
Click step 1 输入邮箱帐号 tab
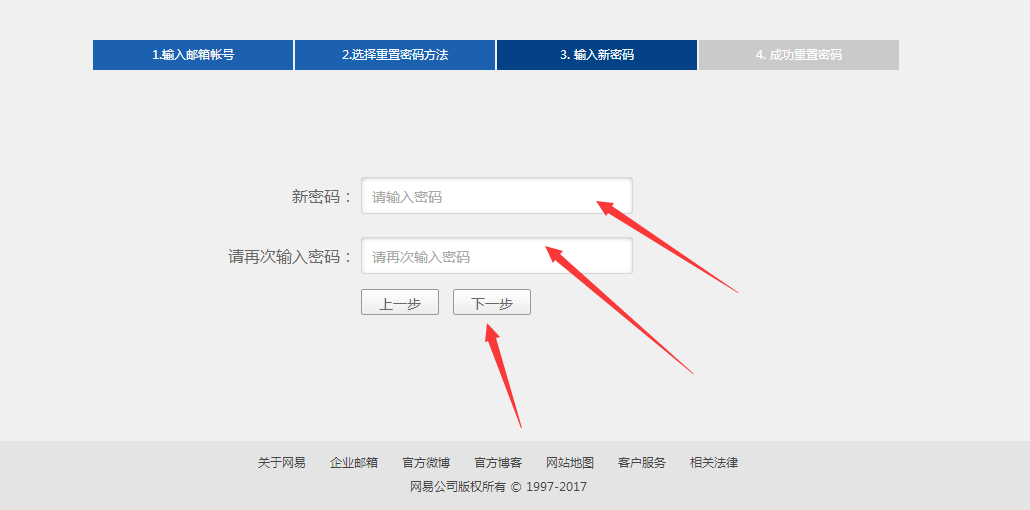coord(193,55)
